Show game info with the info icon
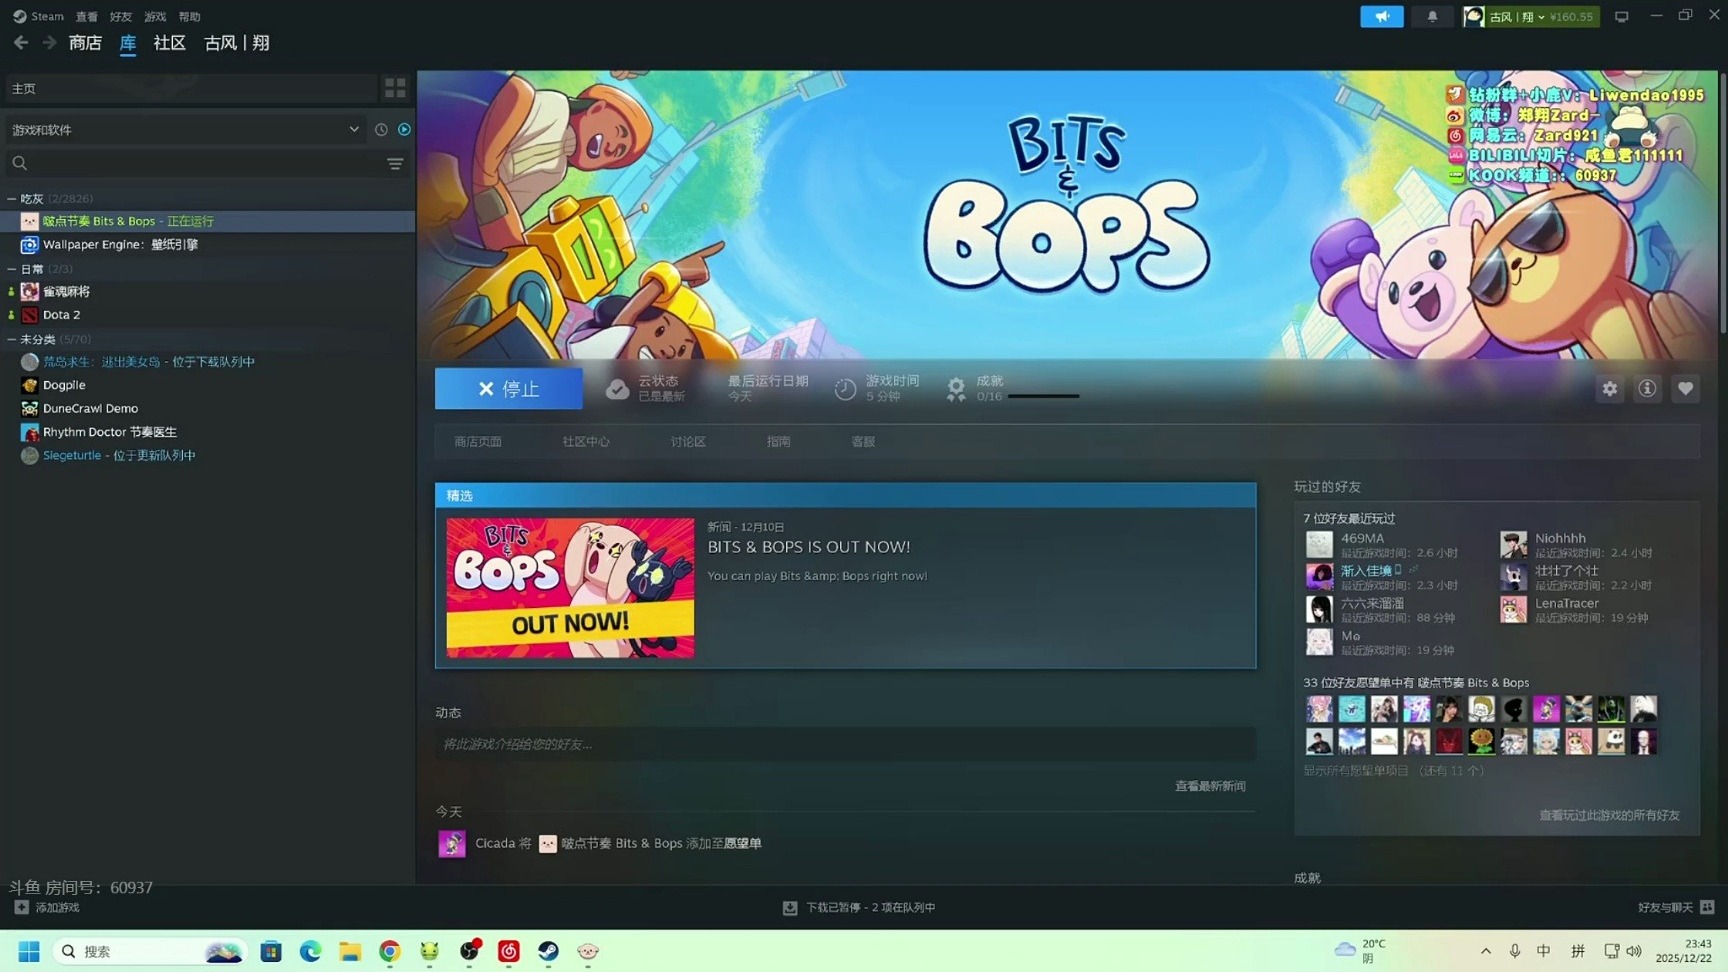The width and height of the screenshot is (1728, 972). click(x=1647, y=389)
